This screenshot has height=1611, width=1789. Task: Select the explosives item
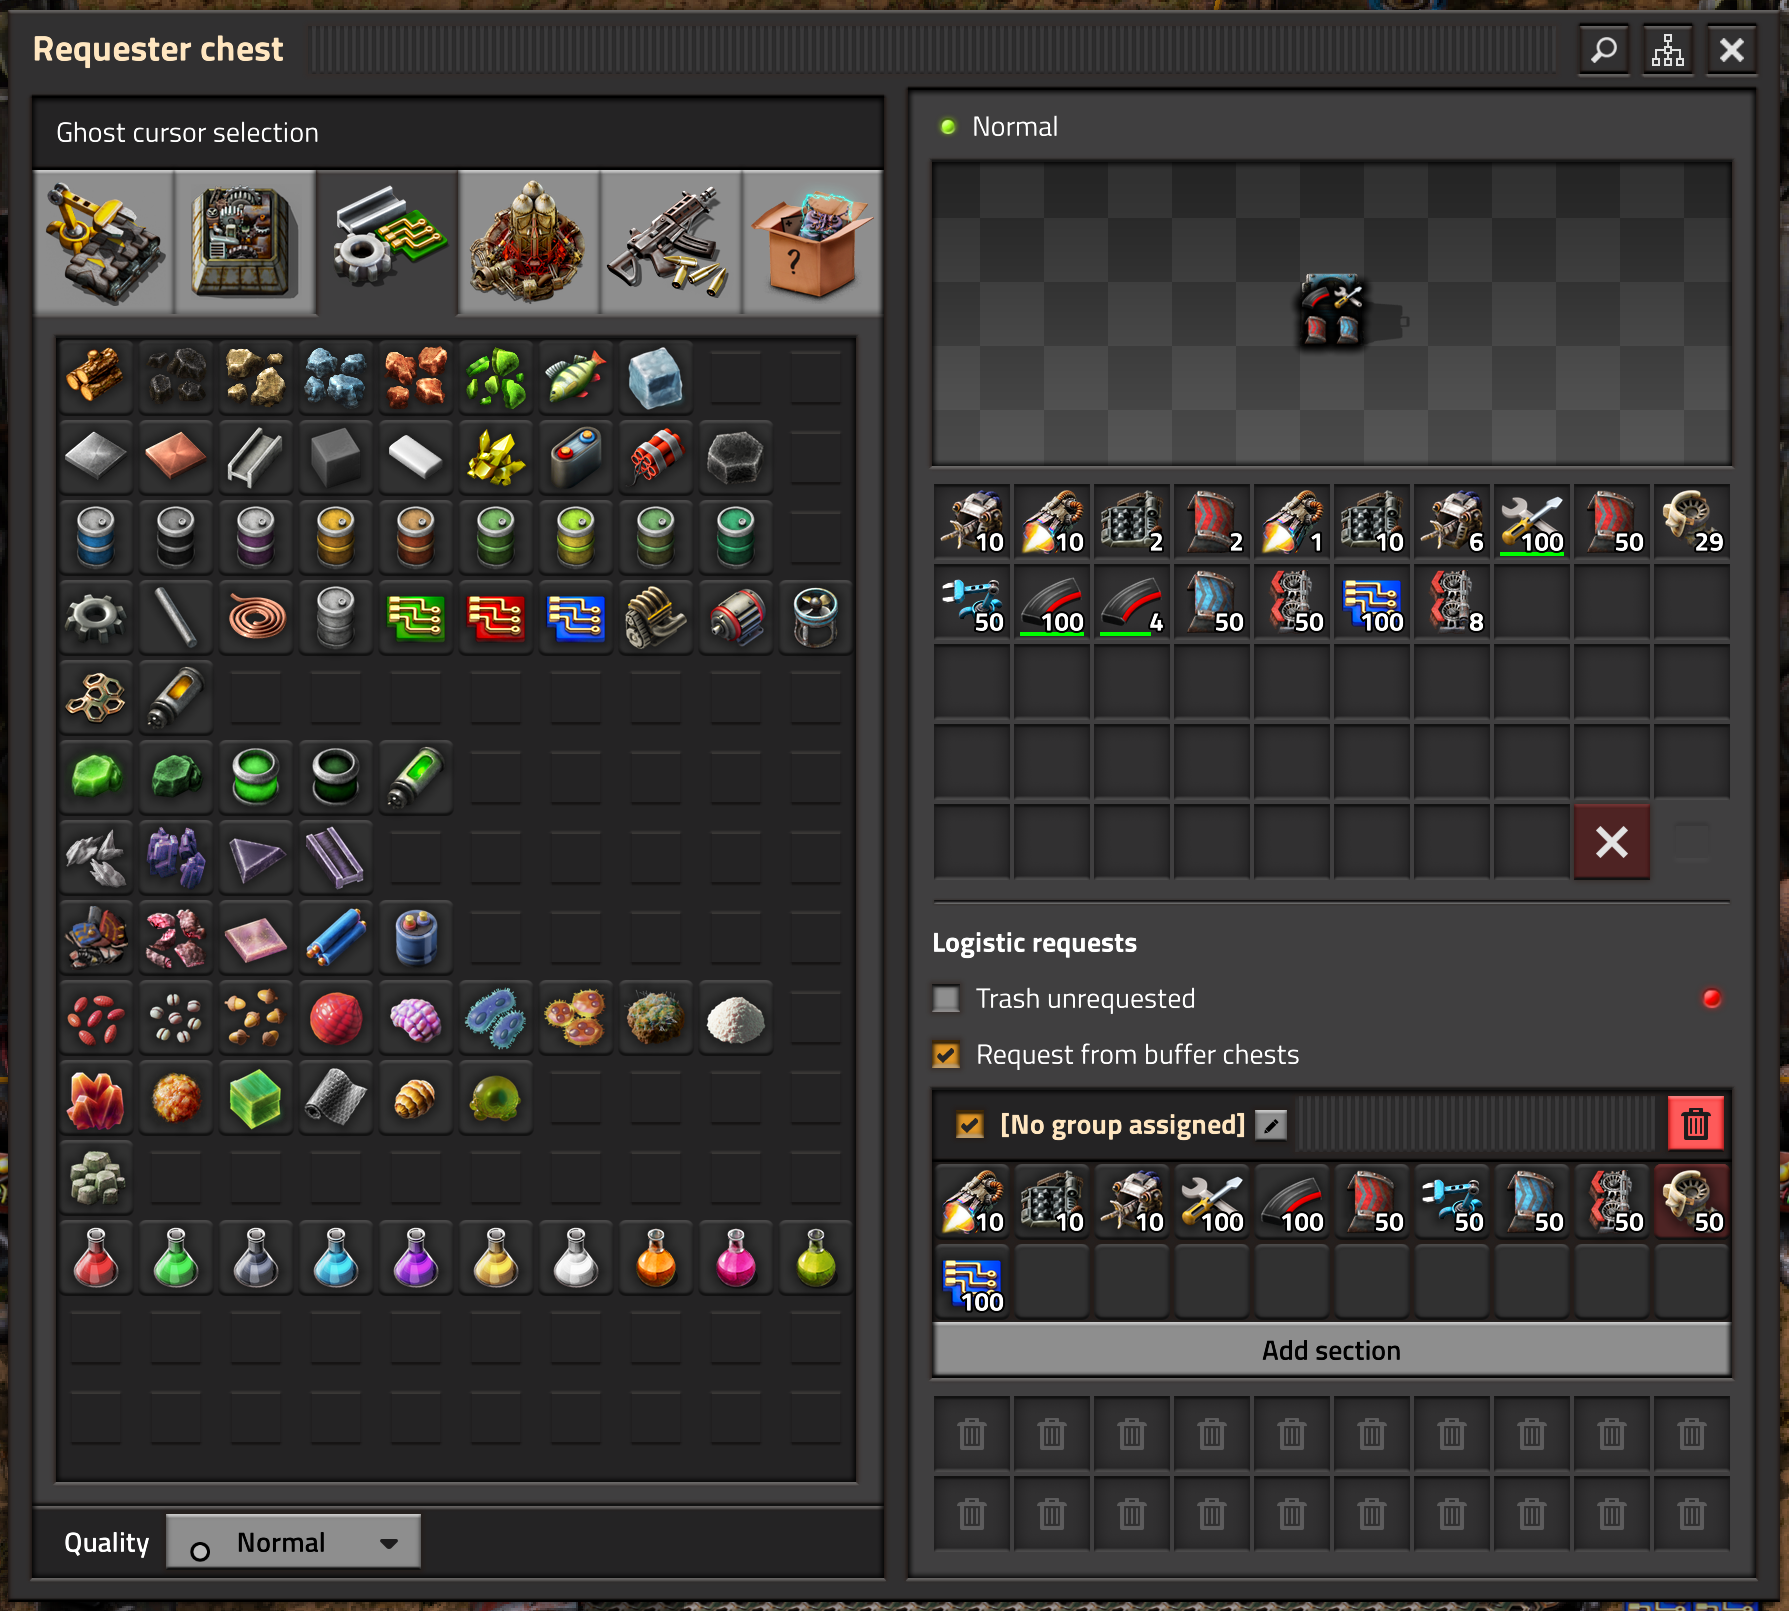pyautogui.click(x=656, y=457)
